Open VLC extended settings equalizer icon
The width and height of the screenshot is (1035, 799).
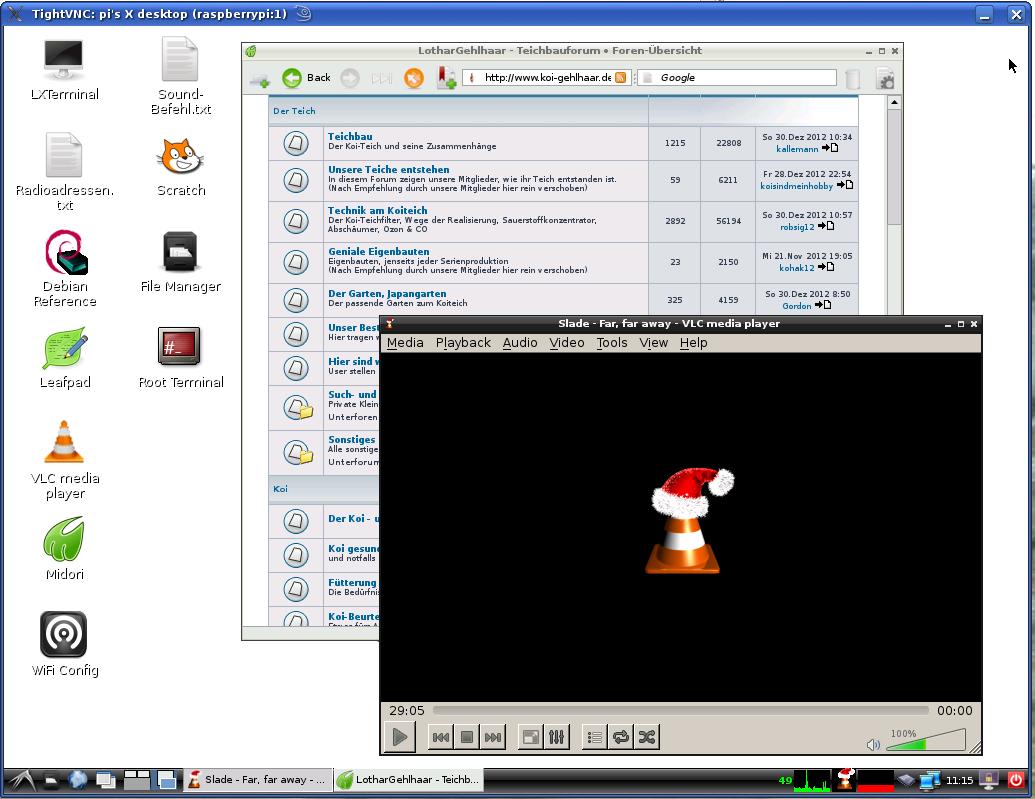[557, 737]
